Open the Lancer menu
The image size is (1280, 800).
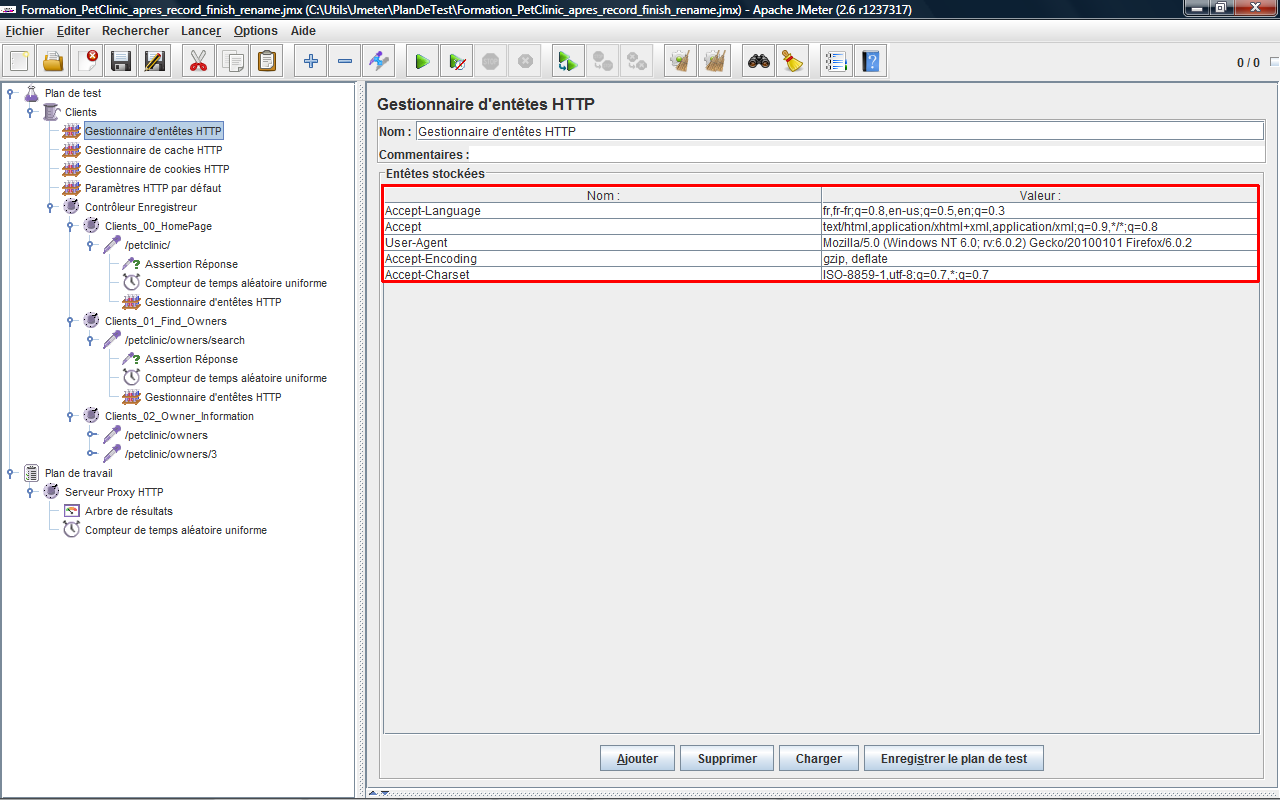pos(201,31)
